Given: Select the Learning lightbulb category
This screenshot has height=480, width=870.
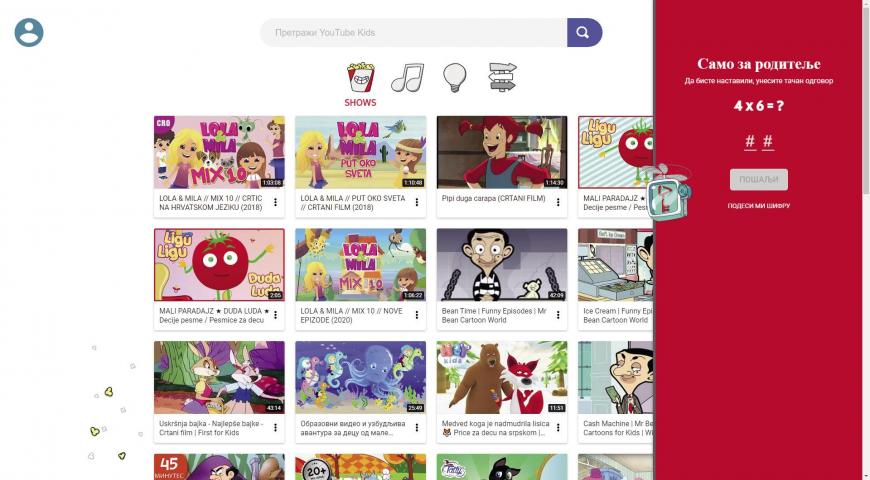Looking at the screenshot, I should (454, 78).
